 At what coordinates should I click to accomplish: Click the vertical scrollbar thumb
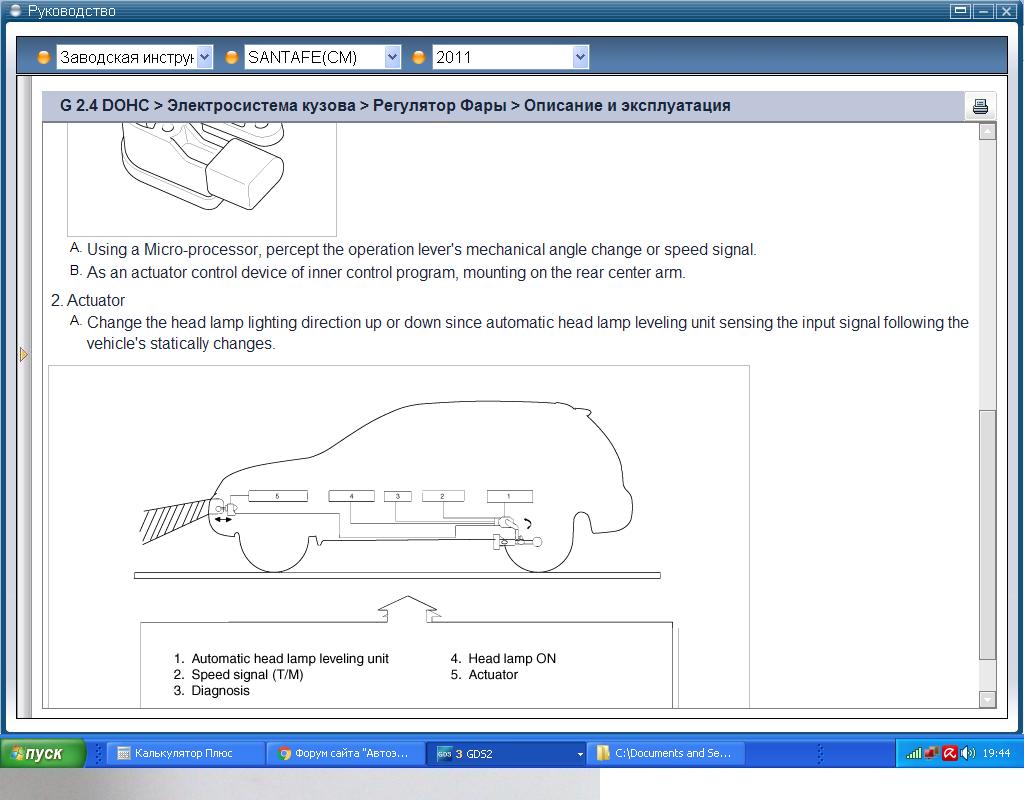coord(987,535)
